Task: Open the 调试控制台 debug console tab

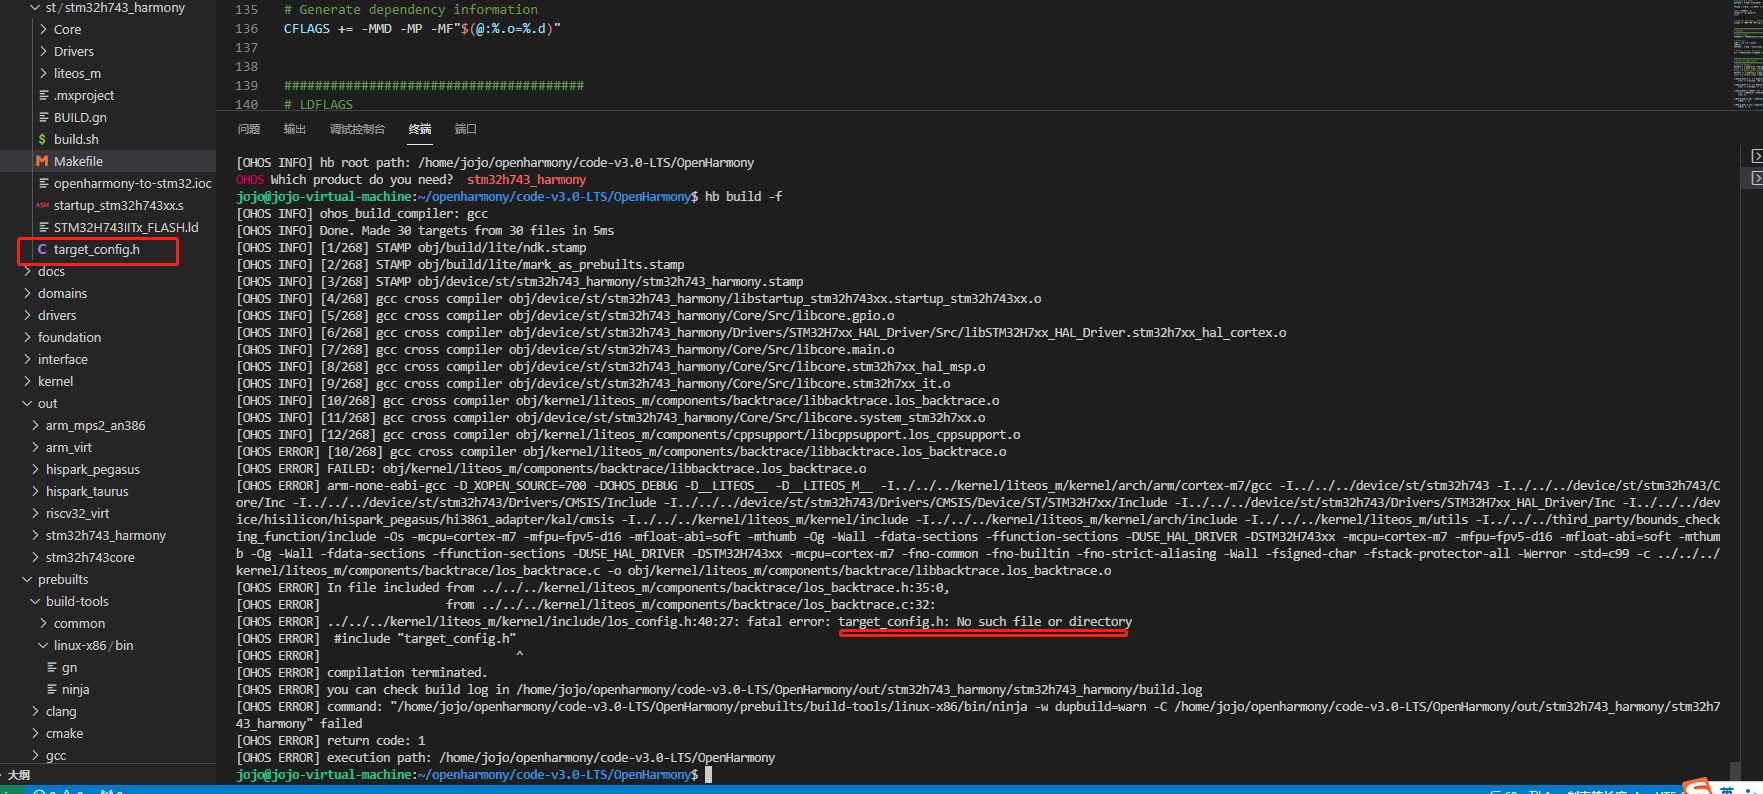Action: click(357, 129)
